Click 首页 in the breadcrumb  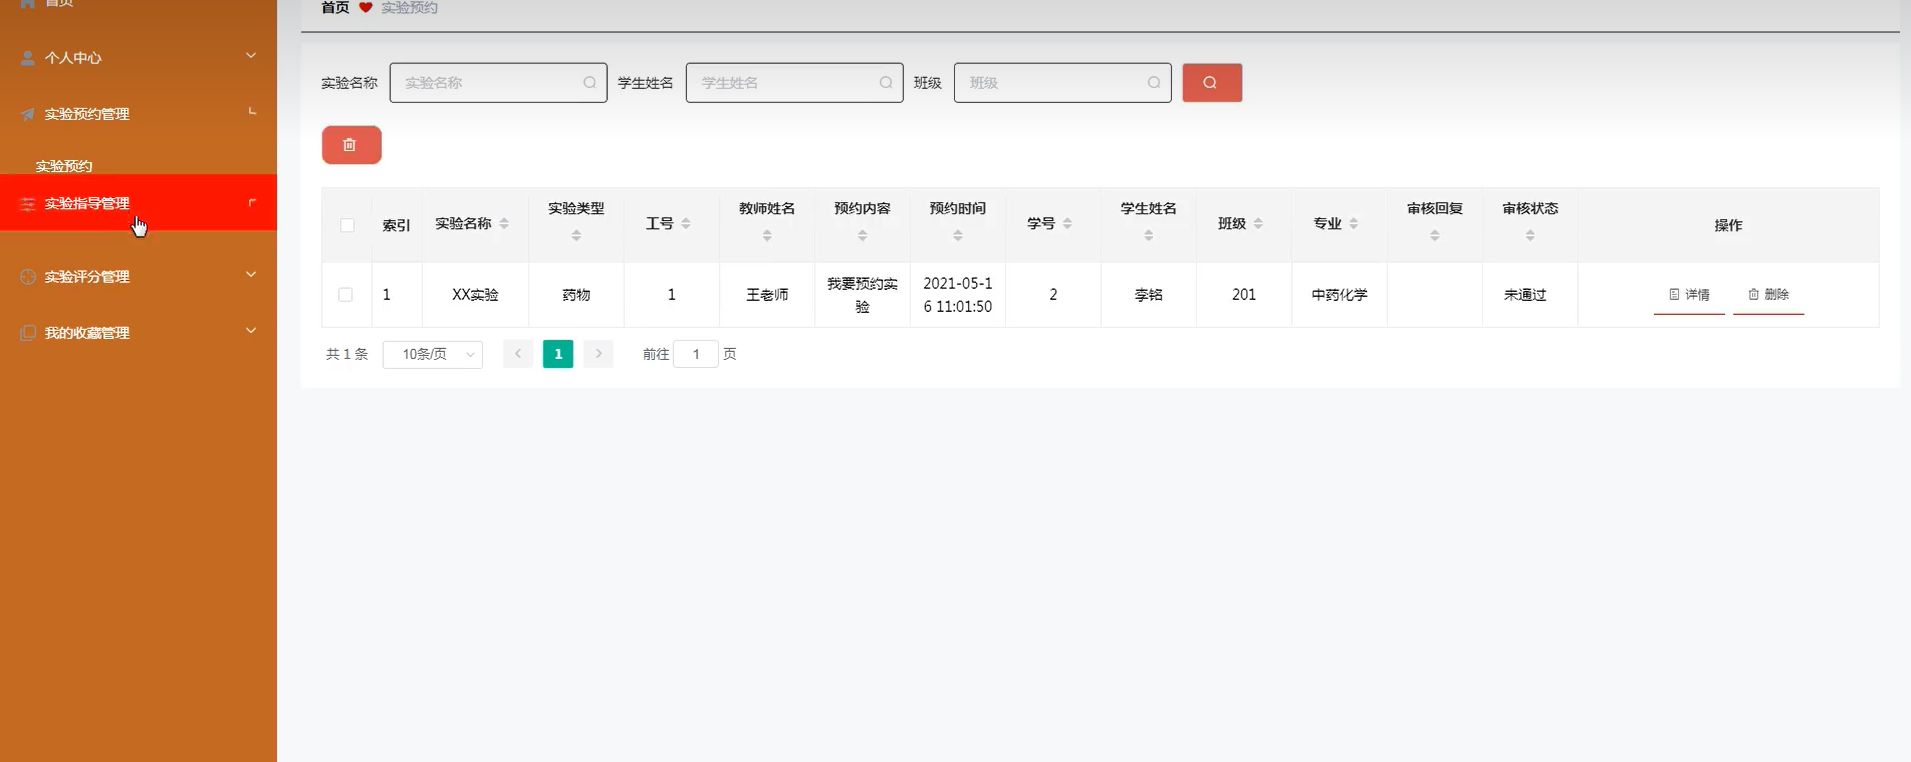point(335,8)
